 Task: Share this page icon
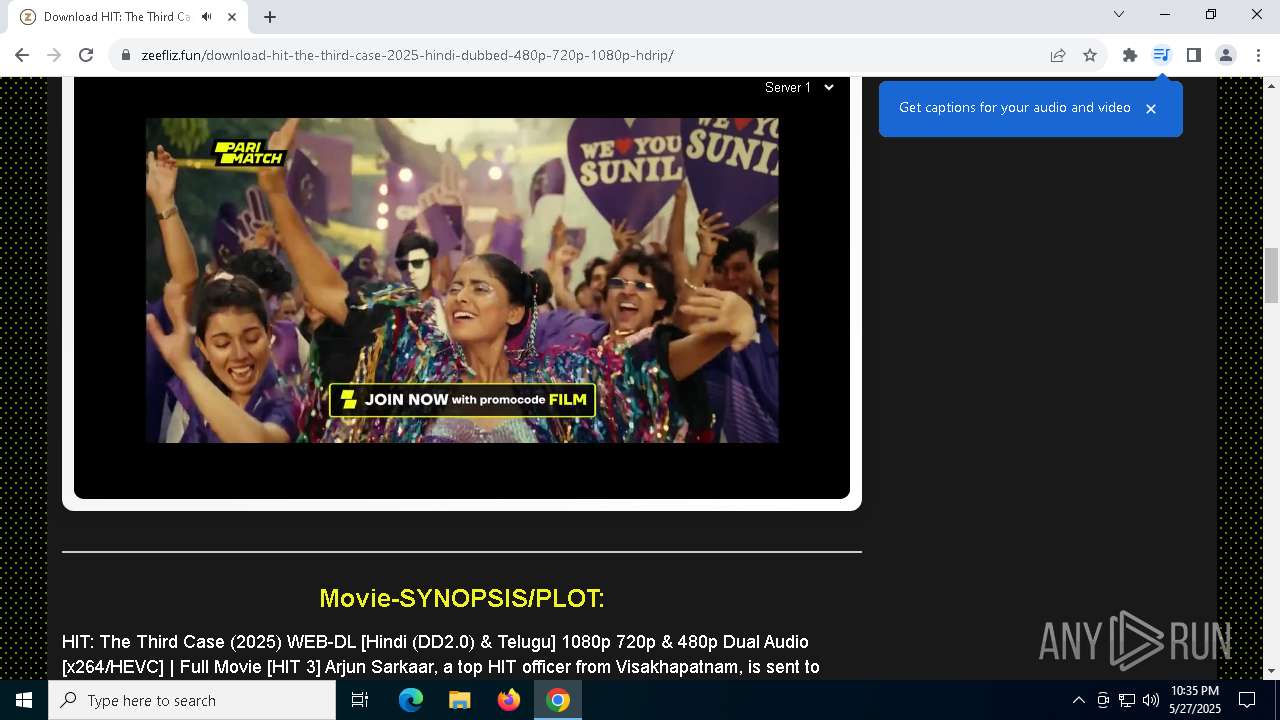pos(1058,55)
